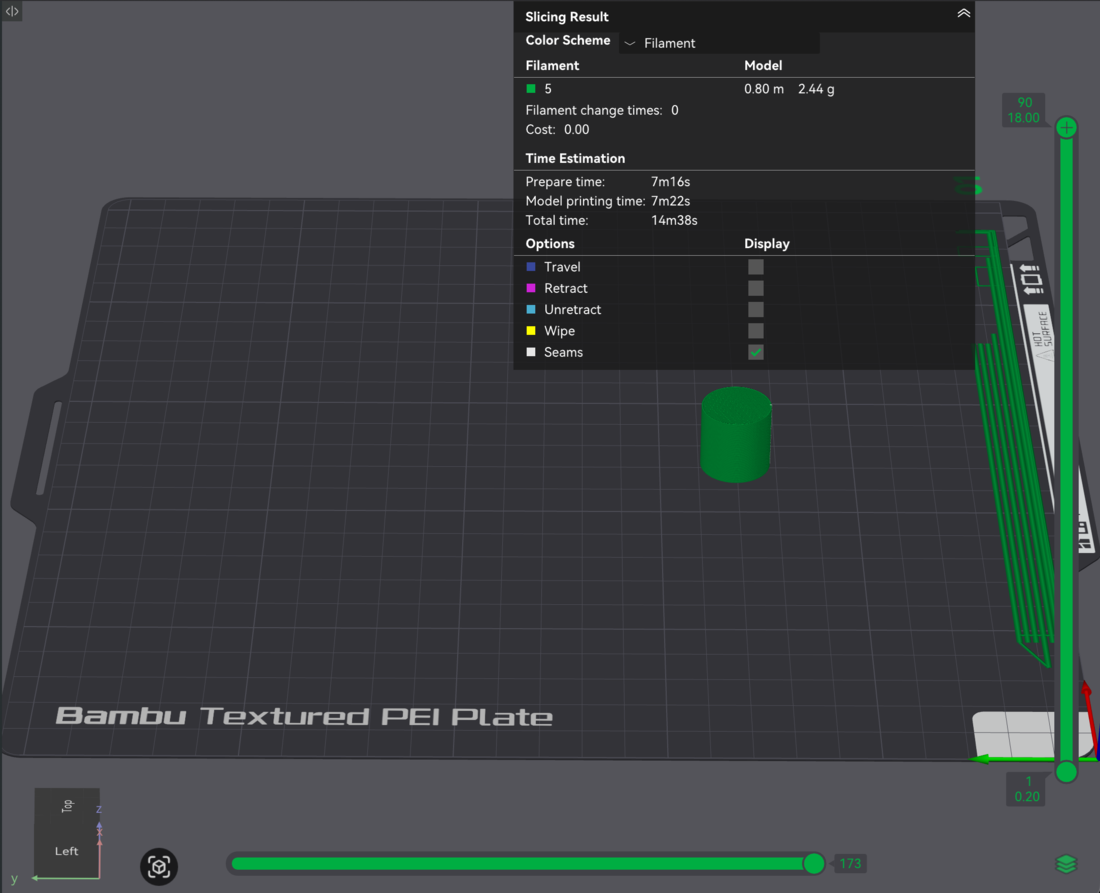The width and height of the screenshot is (1100, 893).
Task: Click the Filament column header
Action: 552,65
